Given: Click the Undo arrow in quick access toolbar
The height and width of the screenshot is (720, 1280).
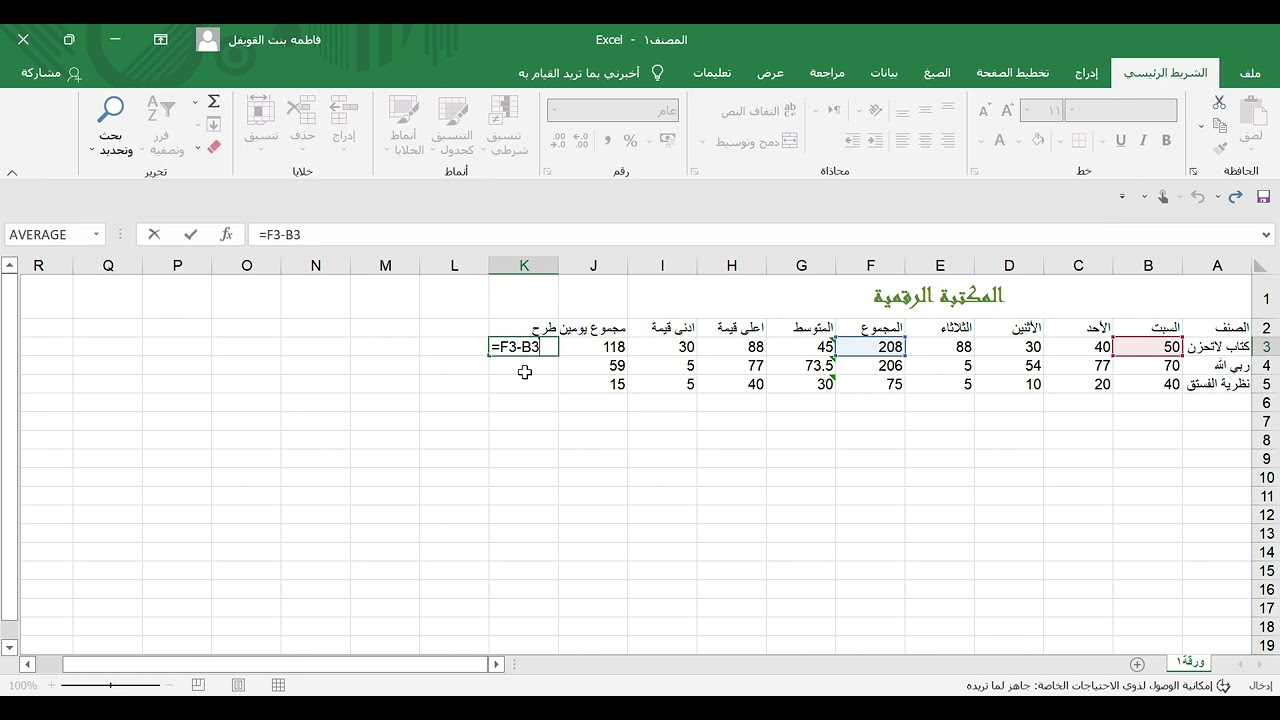Looking at the screenshot, I should 1198,197.
